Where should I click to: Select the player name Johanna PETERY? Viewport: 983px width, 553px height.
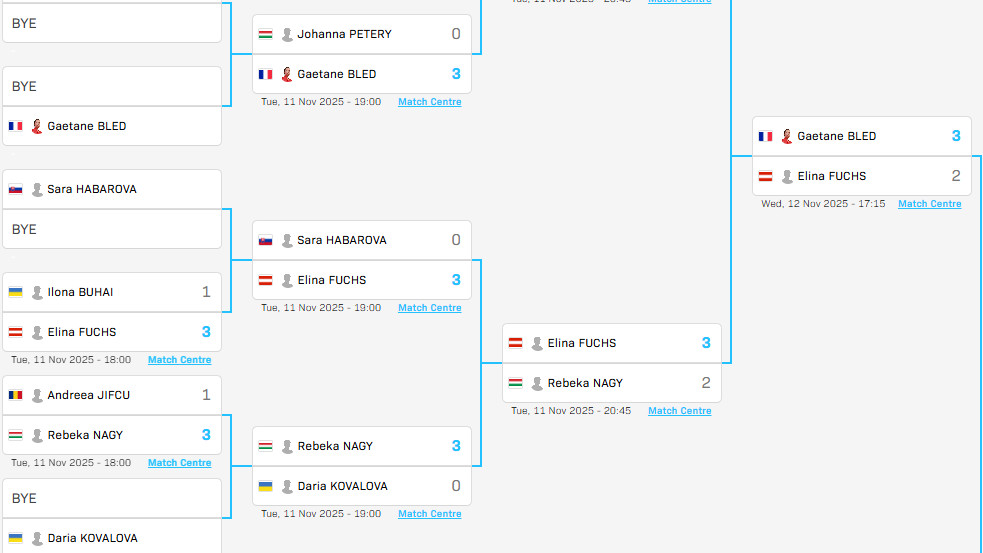344,34
